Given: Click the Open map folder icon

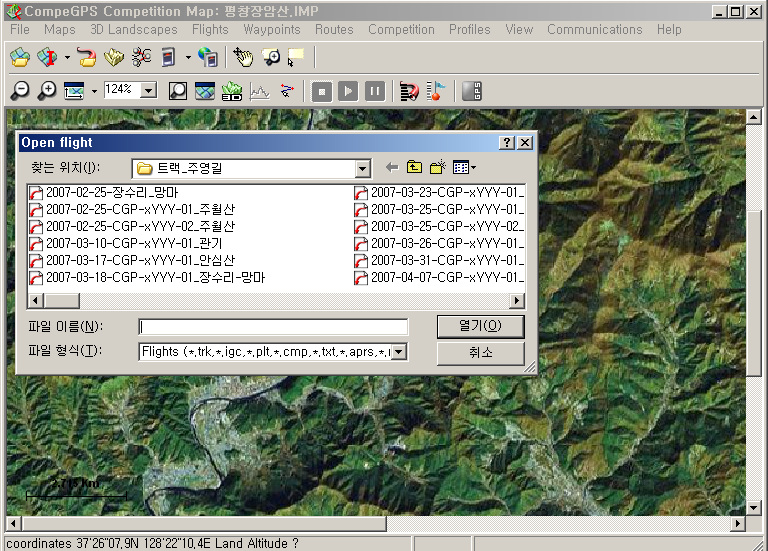Looking at the screenshot, I should coord(20,57).
